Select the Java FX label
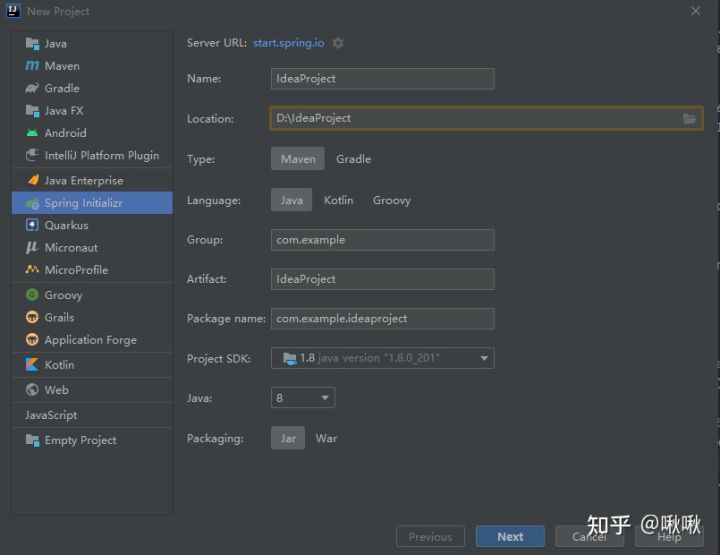The image size is (720, 555). pyautogui.click(x=64, y=111)
